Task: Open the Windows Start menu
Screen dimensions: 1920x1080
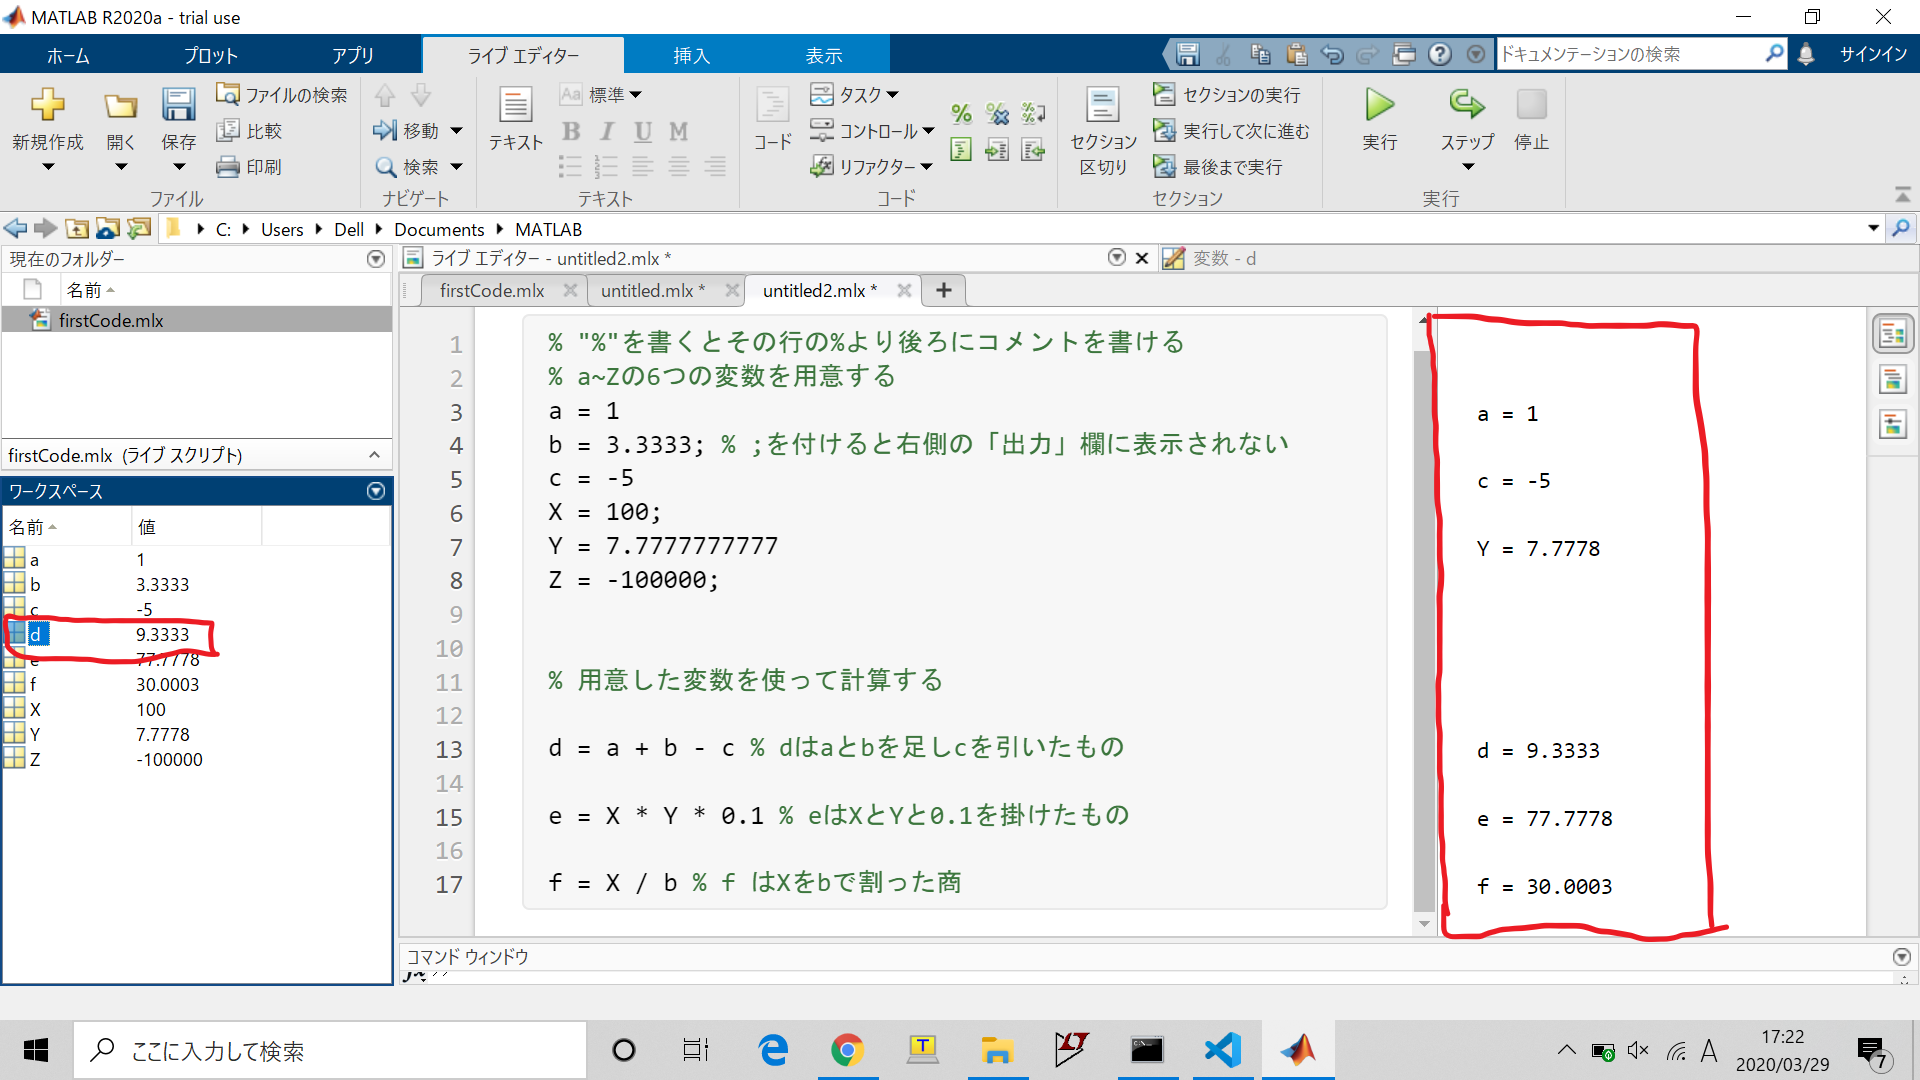Action: point(36,1050)
